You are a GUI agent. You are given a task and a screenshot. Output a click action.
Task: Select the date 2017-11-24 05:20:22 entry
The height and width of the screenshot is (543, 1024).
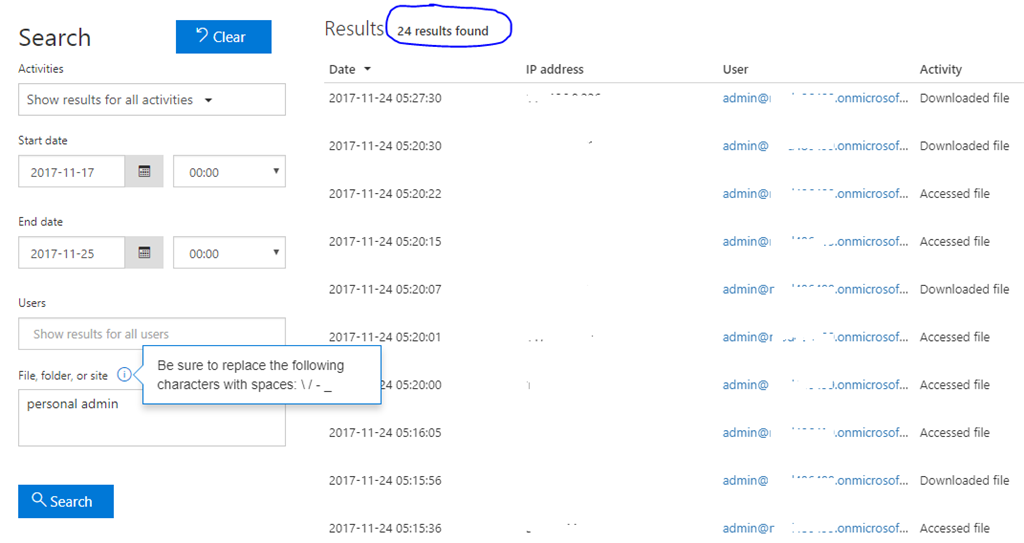pyautogui.click(x=385, y=193)
